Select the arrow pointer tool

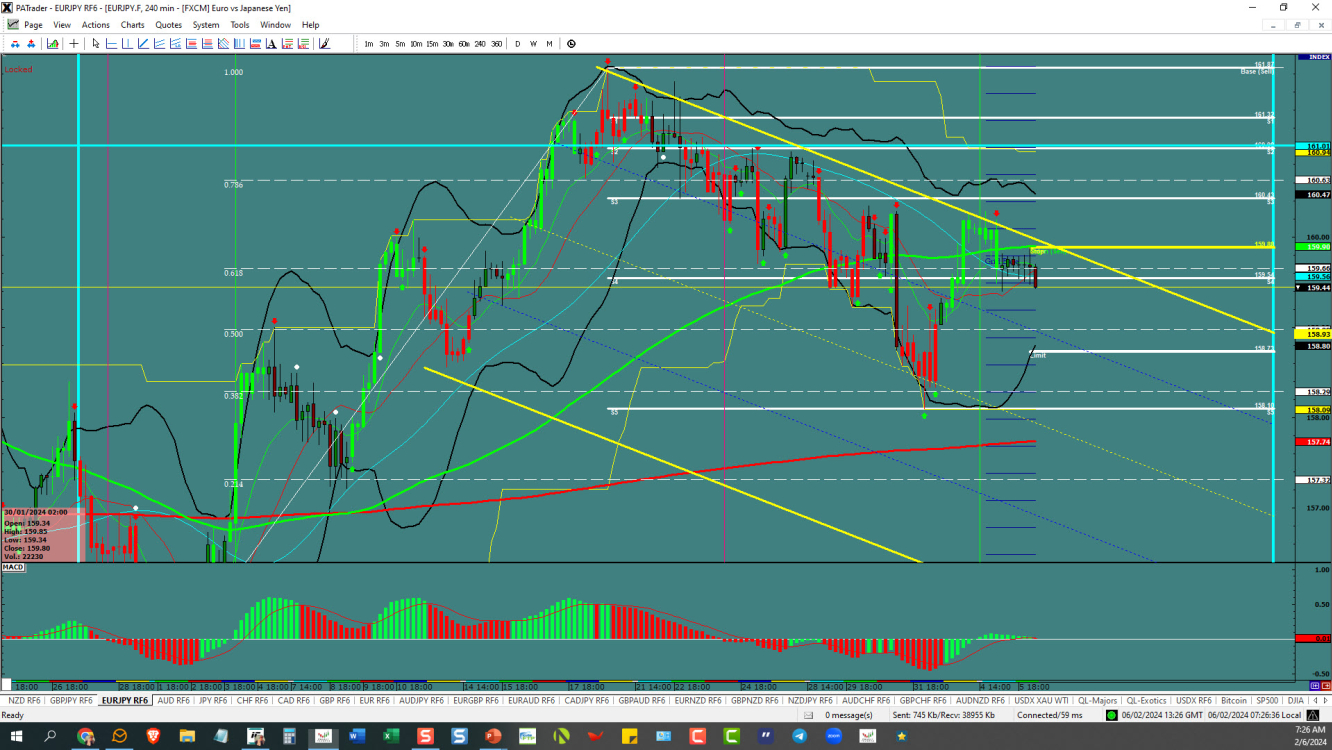click(96, 44)
